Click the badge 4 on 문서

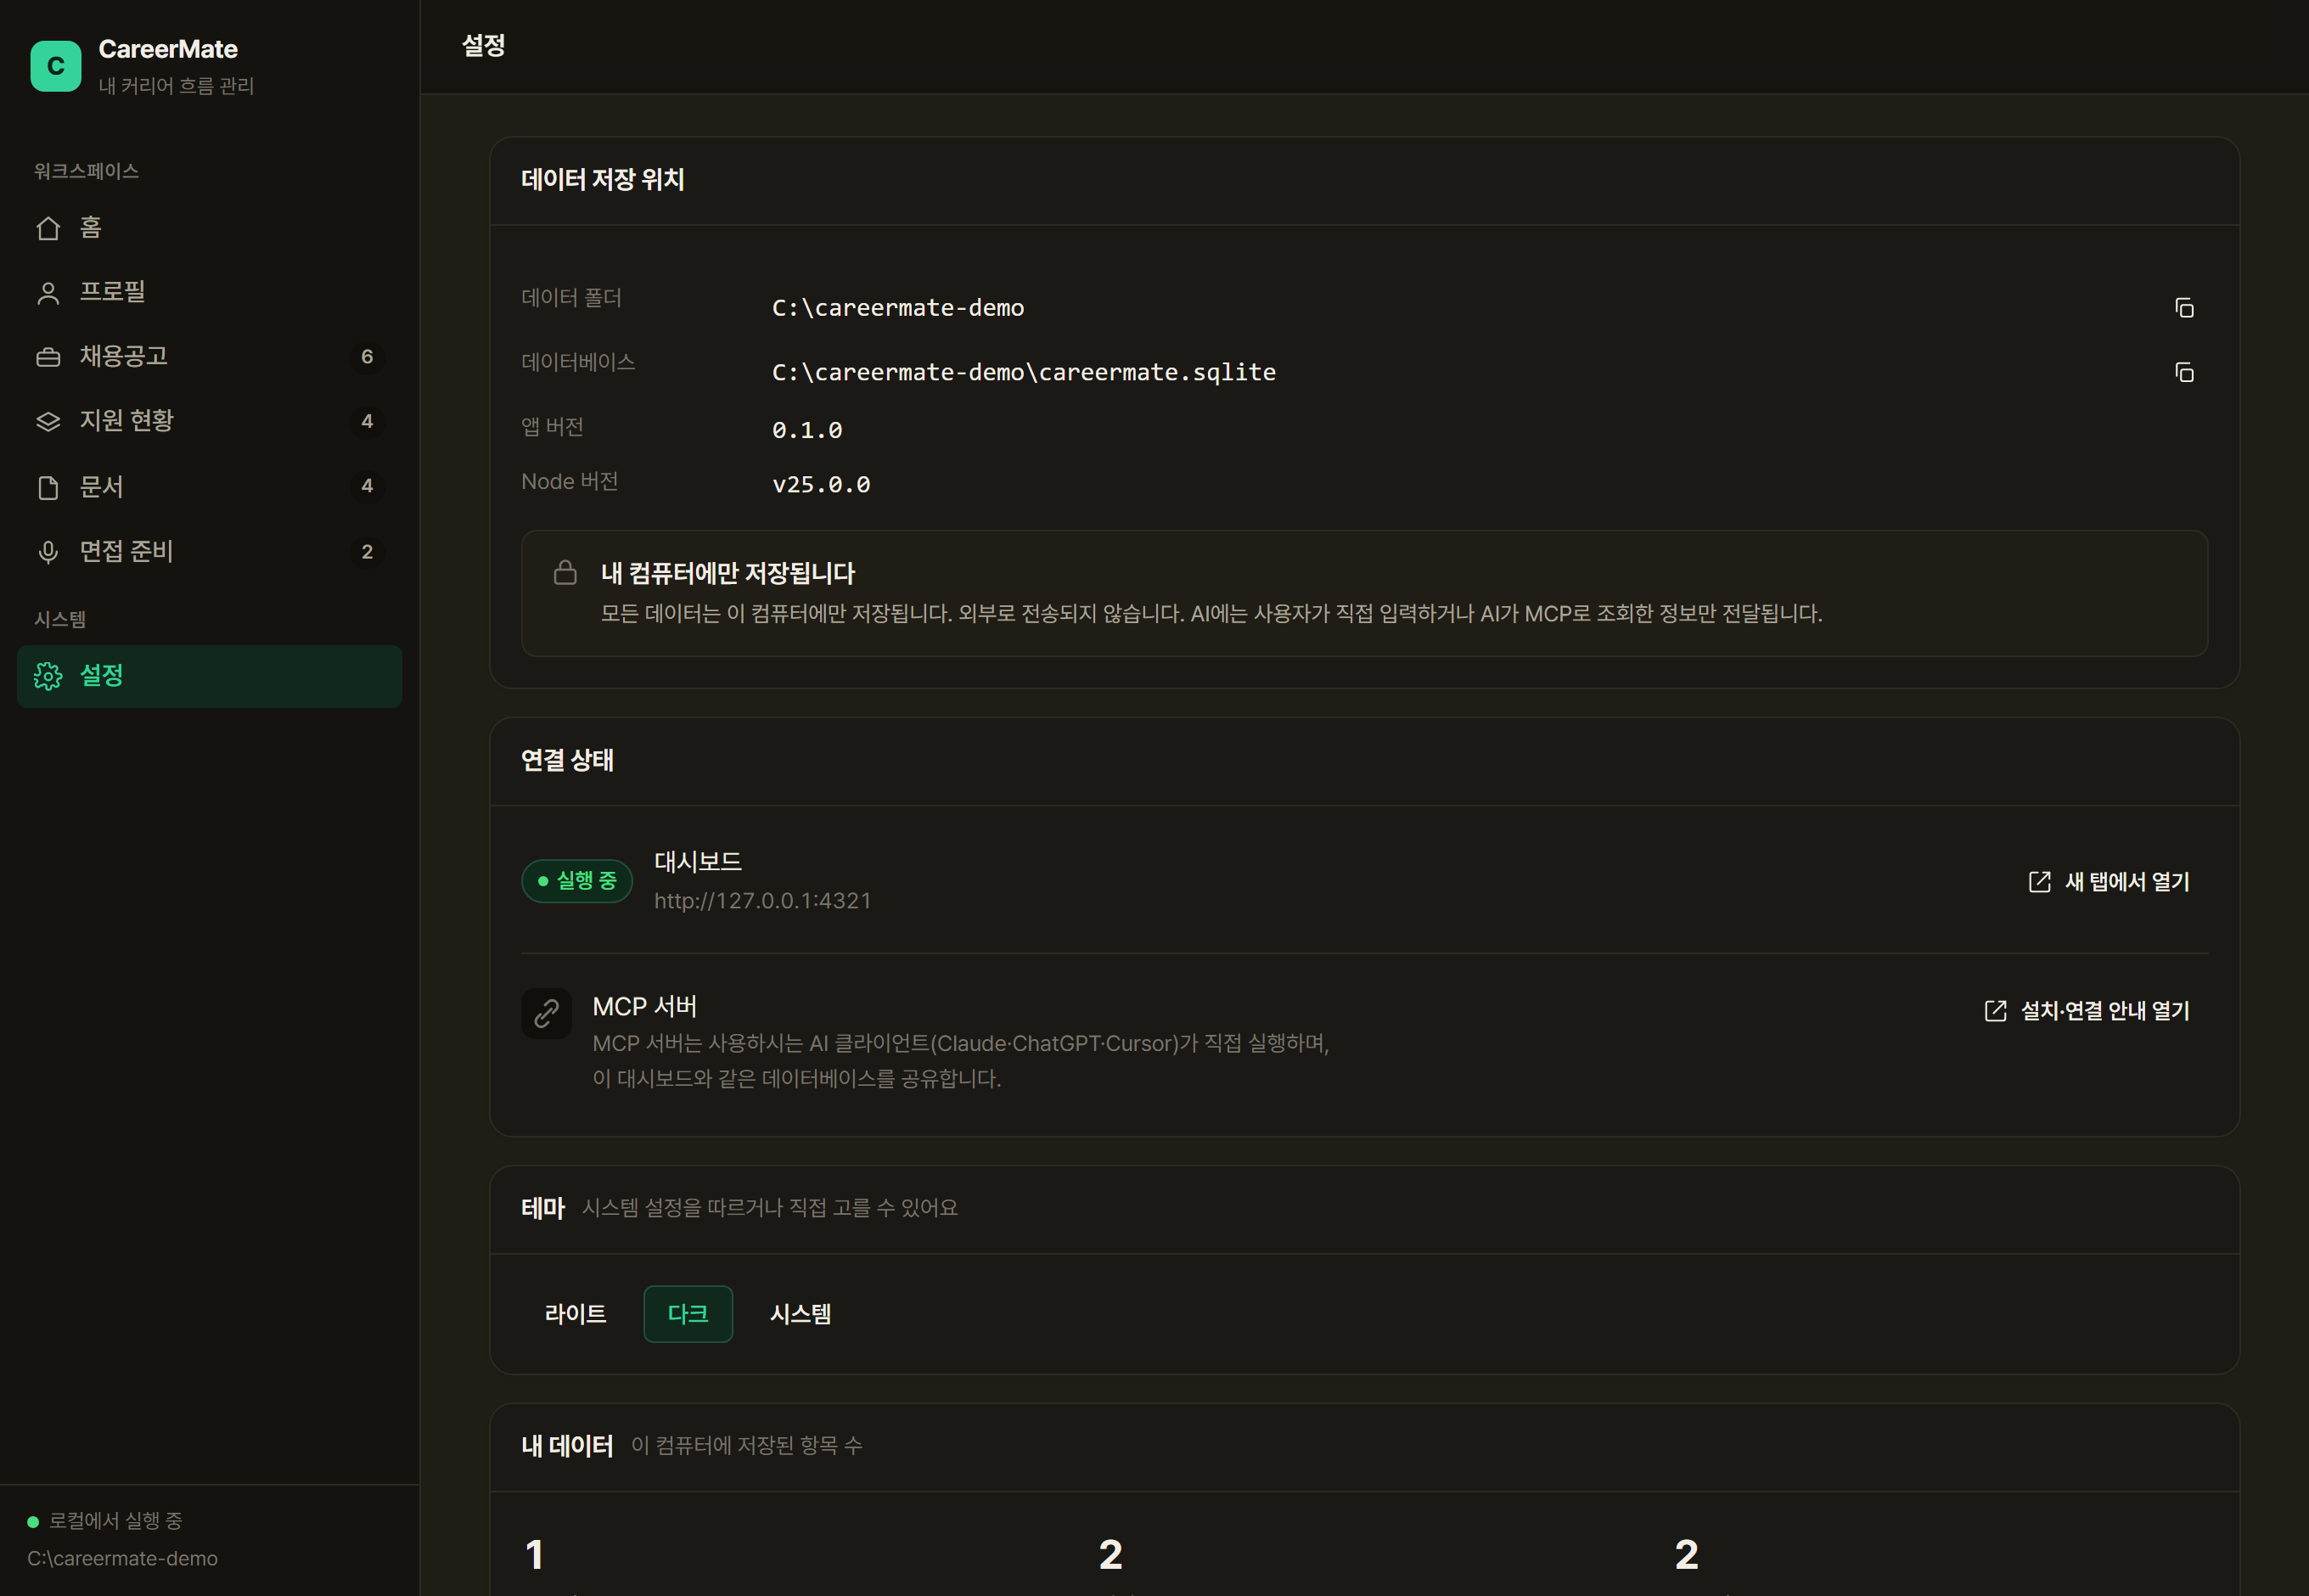[367, 486]
